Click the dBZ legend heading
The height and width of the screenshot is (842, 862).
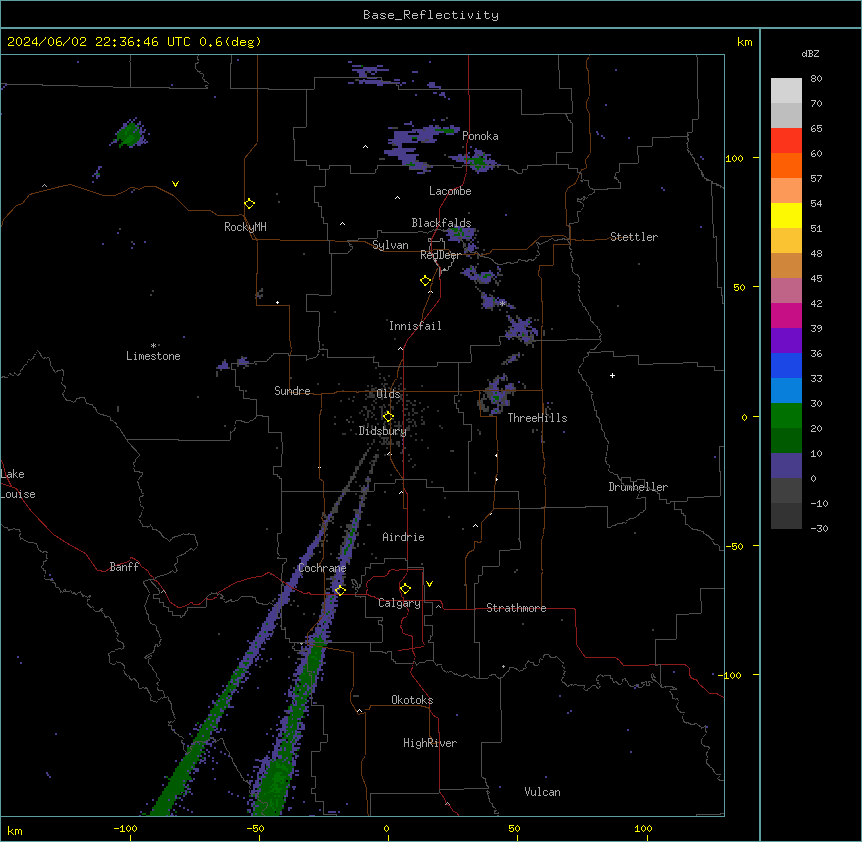click(810, 53)
